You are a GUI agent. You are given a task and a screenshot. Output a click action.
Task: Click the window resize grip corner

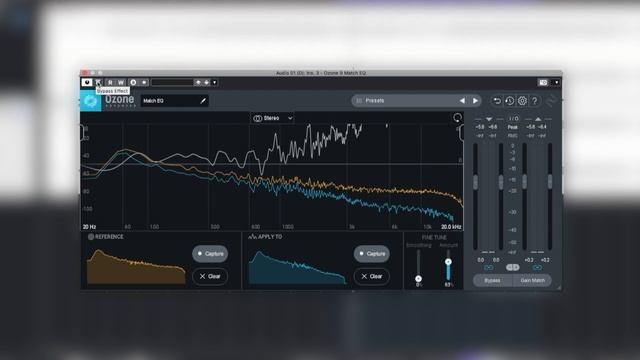[558, 288]
